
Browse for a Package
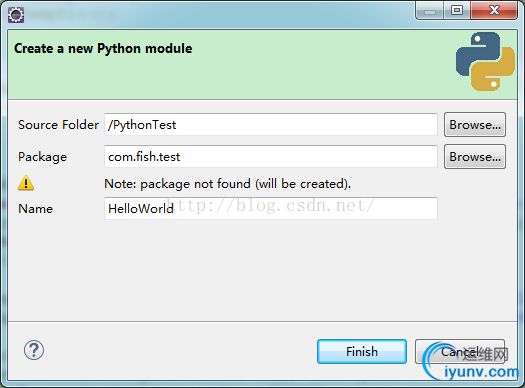tap(475, 157)
